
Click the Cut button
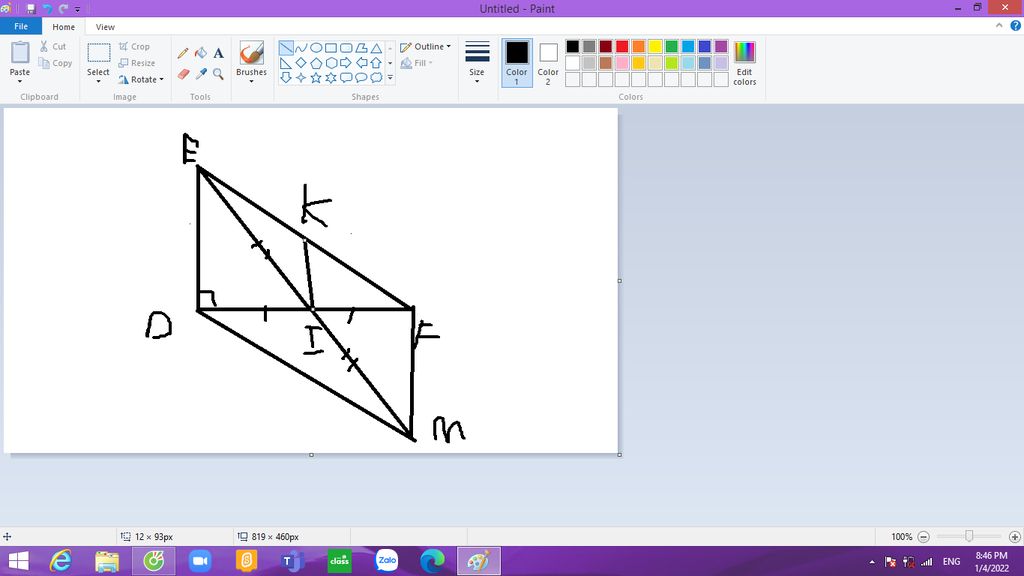(53, 46)
